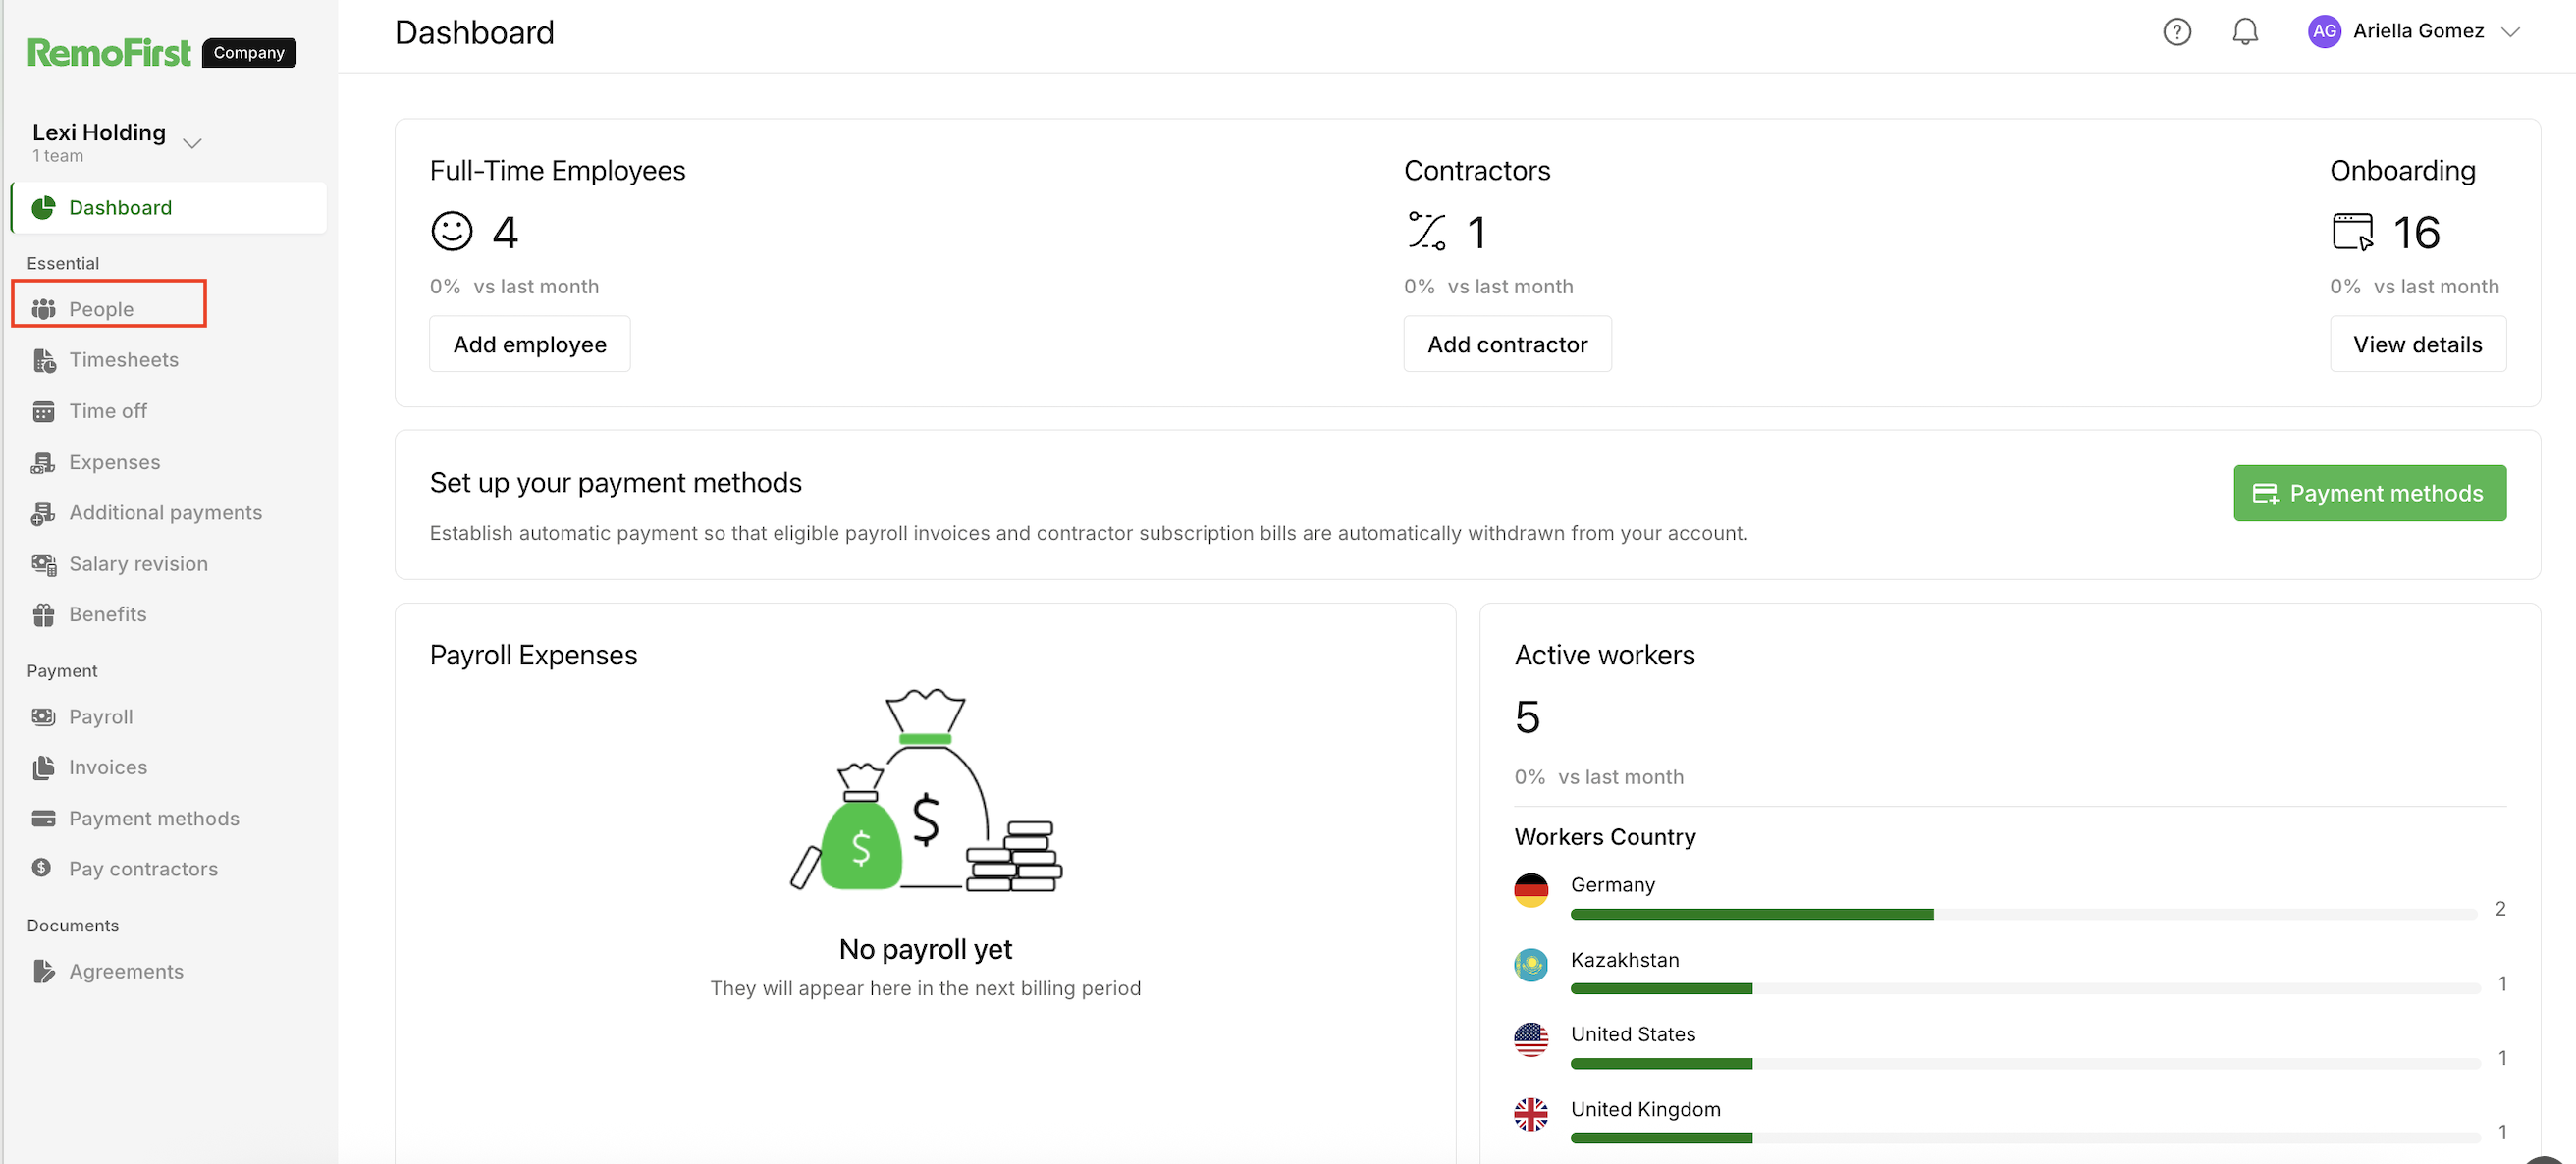This screenshot has height=1164, width=2576.
Task: Click the Additional payments icon
Action: 43,513
